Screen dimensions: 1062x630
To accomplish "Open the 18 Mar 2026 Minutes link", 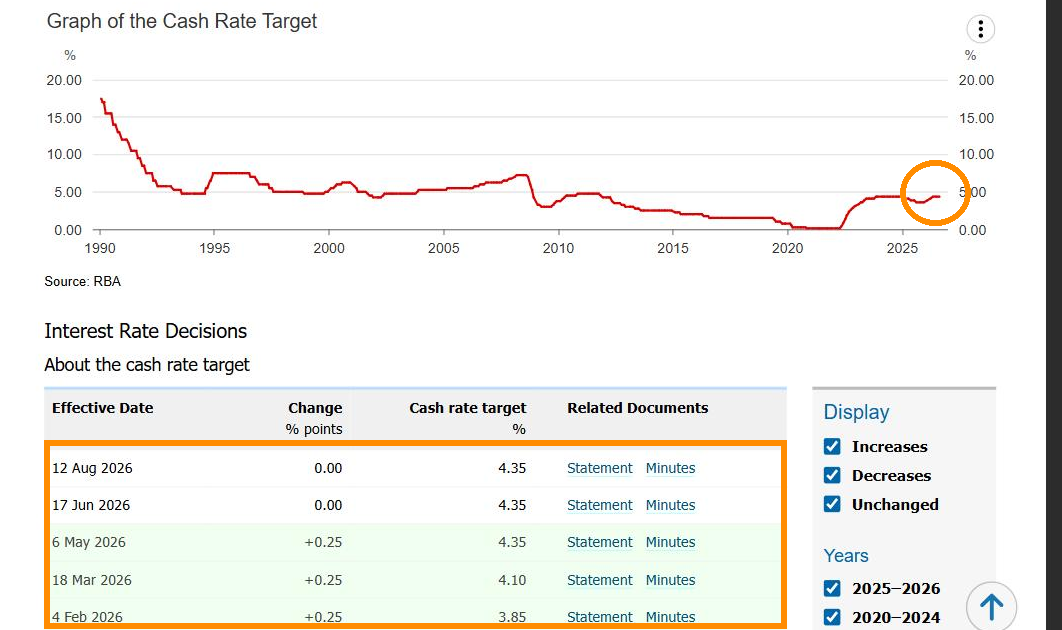I will pos(671,580).
